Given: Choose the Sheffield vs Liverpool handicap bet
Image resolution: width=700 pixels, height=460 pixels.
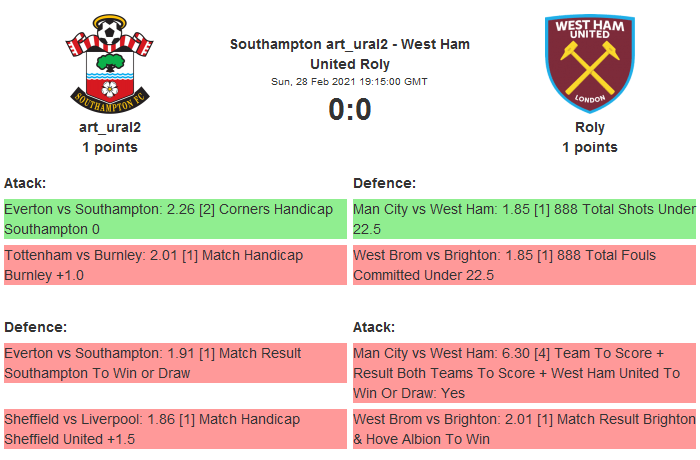Looking at the screenshot, I should coord(174,429).
